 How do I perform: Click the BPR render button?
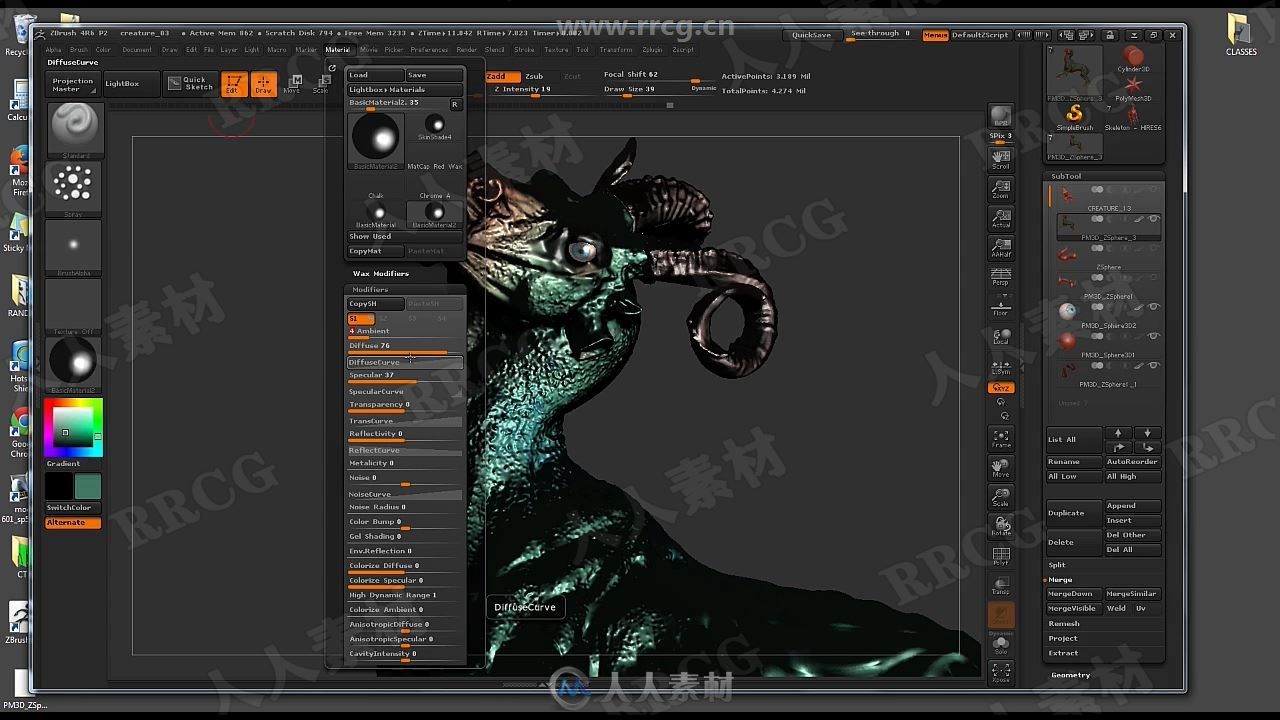(x=1001, y=115)
